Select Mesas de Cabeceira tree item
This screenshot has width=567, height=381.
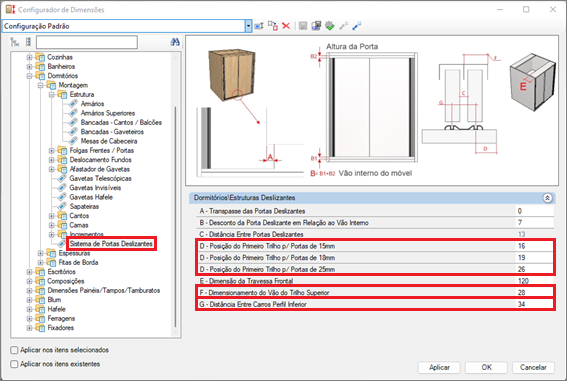[109, 141]
